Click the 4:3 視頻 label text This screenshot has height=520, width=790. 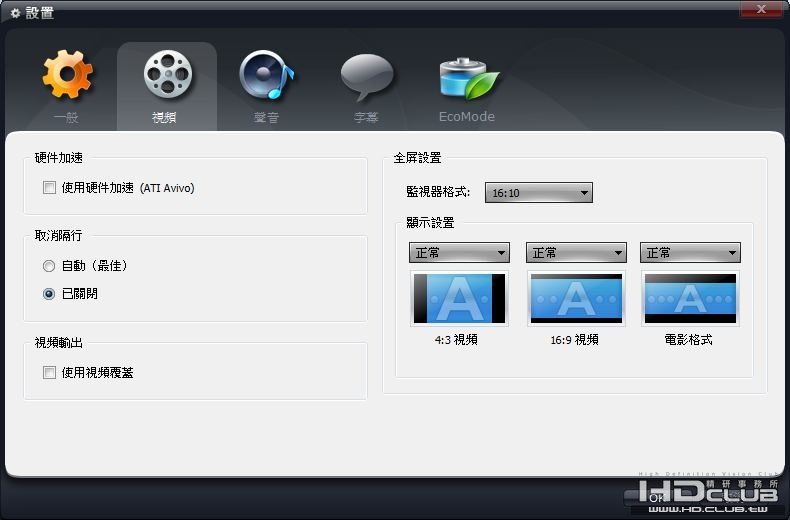(x=456, y=340)
